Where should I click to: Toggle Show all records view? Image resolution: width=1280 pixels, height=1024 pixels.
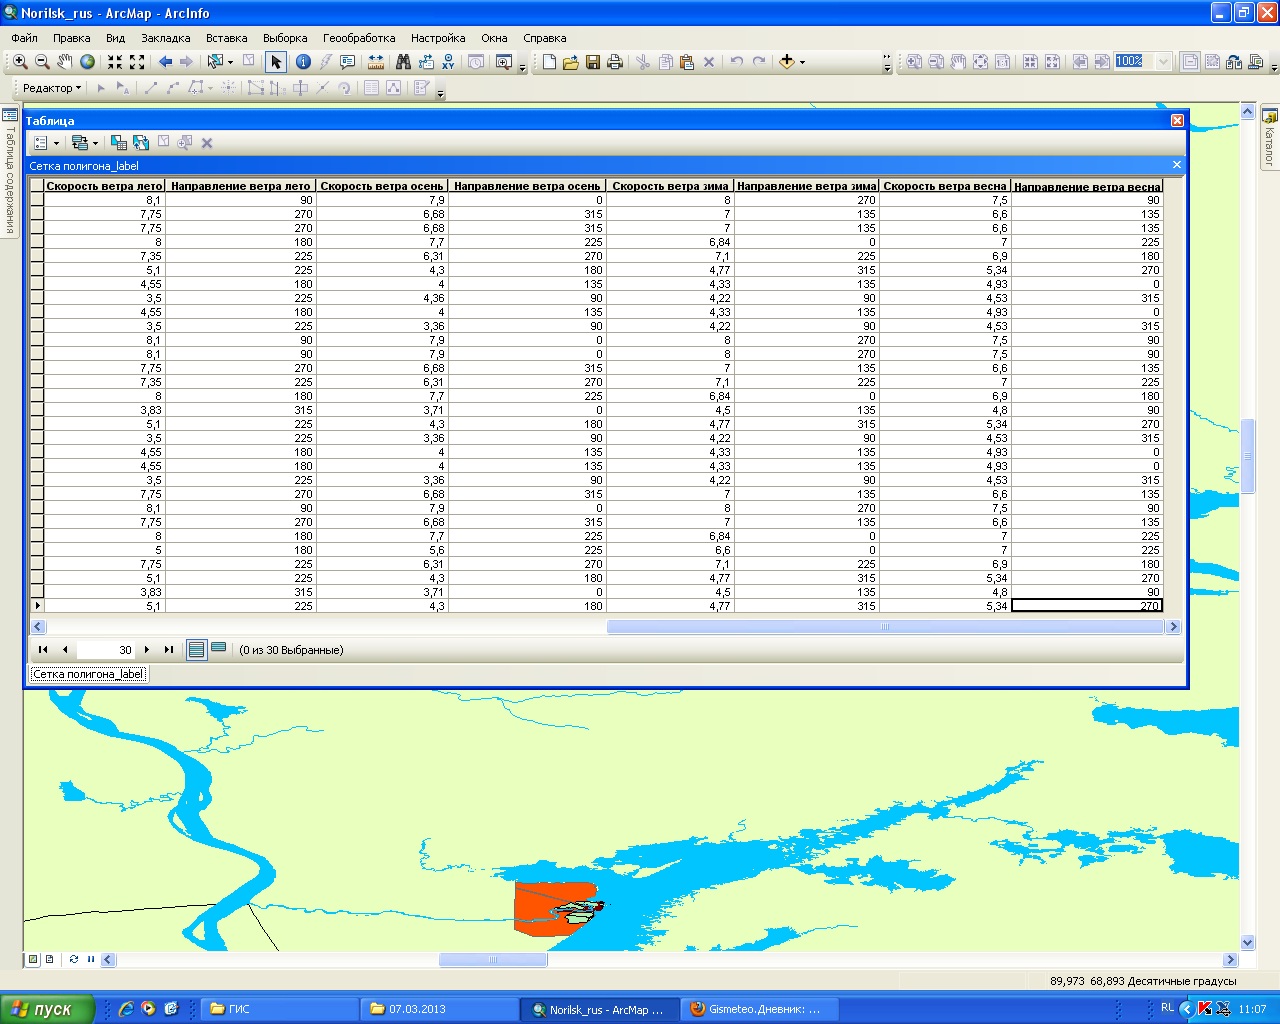point(196,650)
